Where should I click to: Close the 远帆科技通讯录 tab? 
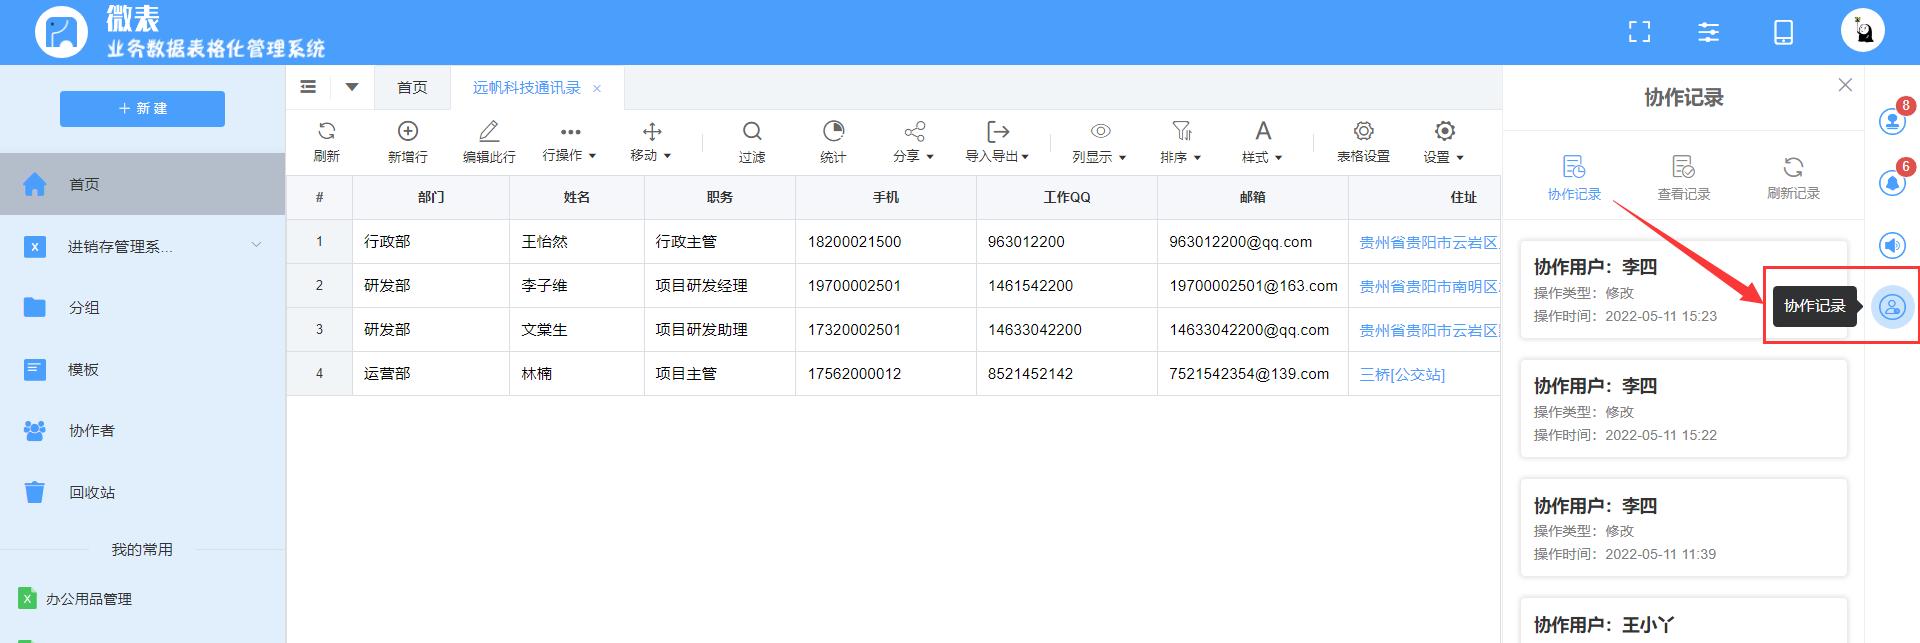coord(597,89)
